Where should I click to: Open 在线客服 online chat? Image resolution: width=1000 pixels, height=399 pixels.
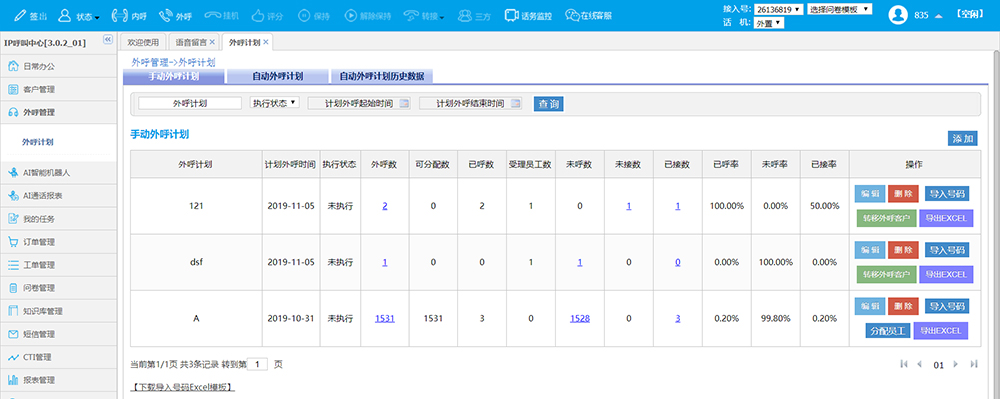tap(589, 15)
